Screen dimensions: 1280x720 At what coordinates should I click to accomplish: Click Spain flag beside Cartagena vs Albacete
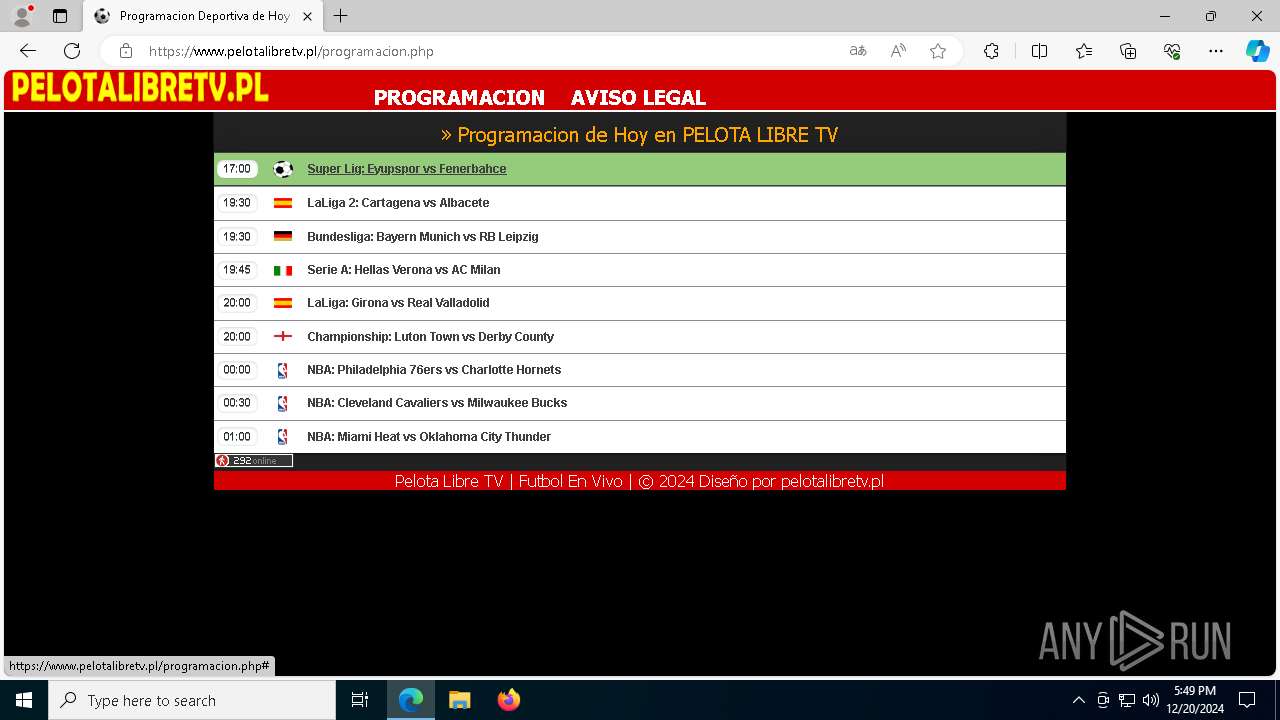coord(283,203)
